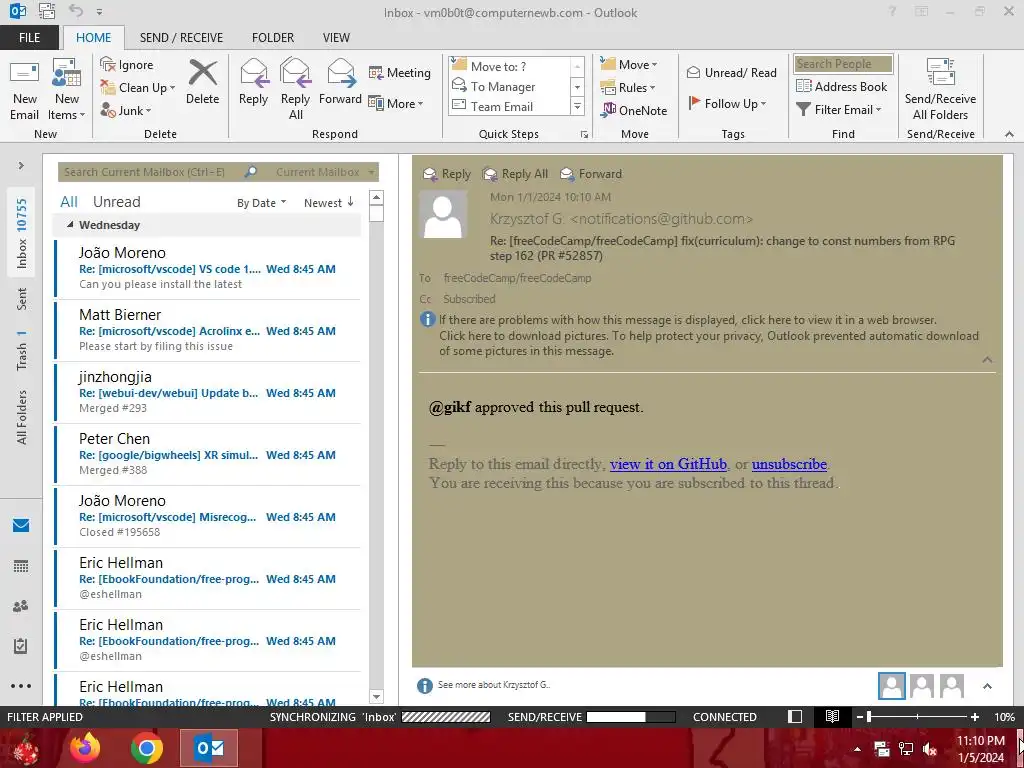Collapse the message header

(987, 360)
